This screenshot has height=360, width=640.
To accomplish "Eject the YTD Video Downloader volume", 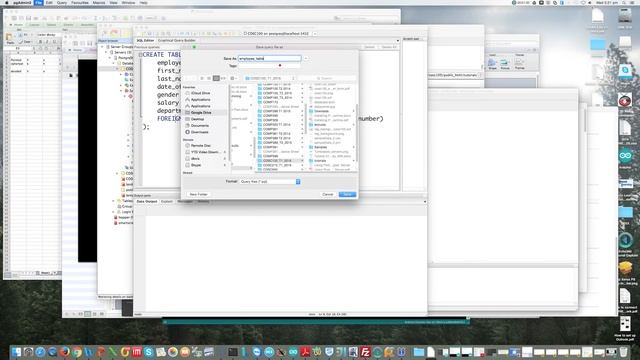I will coord(224,152).
